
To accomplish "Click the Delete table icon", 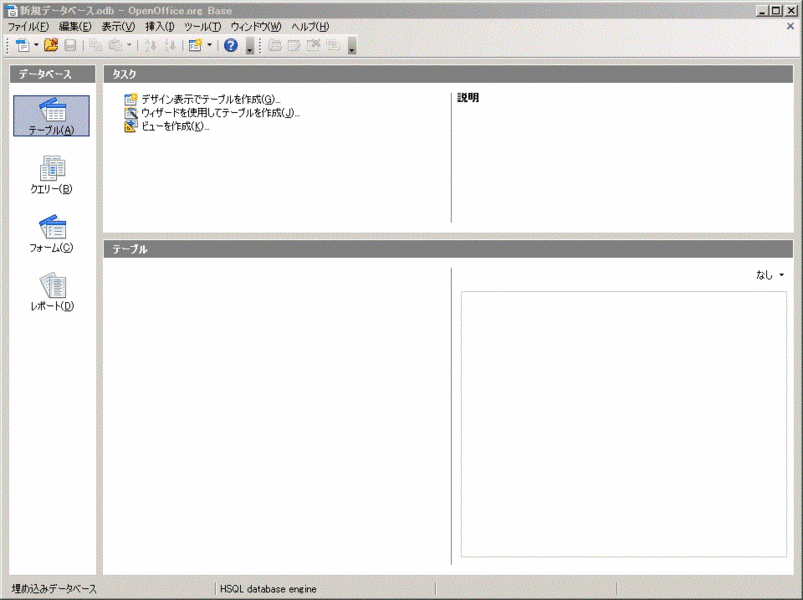I will 313,46.
